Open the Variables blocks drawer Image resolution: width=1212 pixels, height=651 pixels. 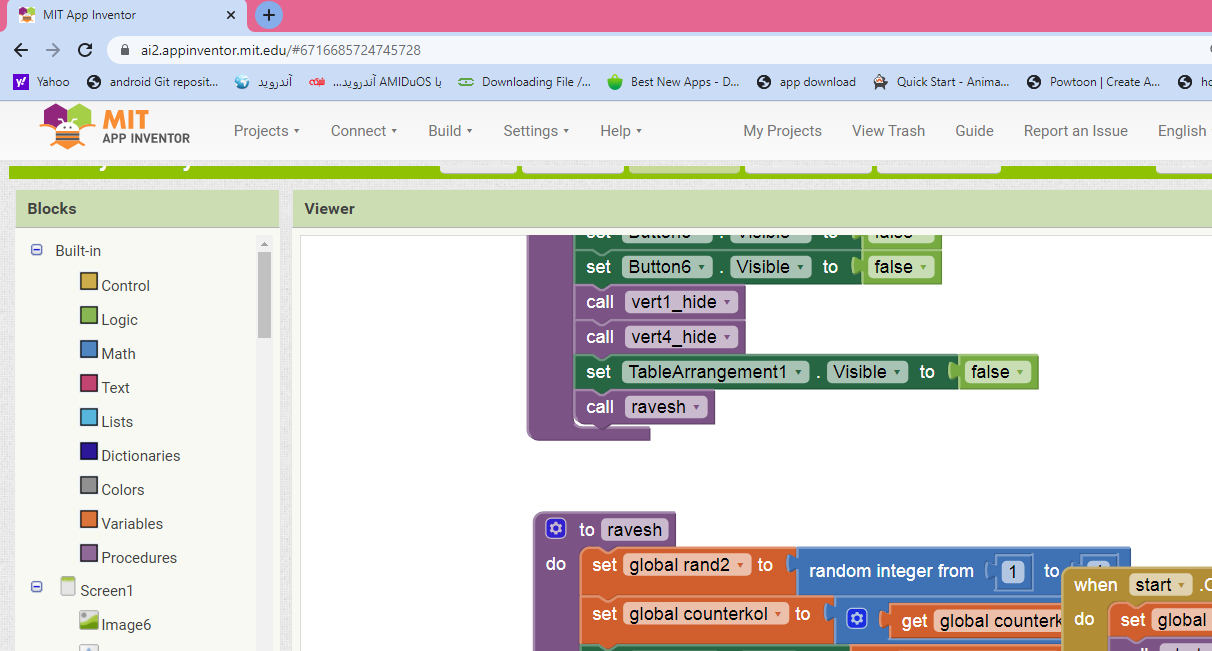click(x=131, y=523)
